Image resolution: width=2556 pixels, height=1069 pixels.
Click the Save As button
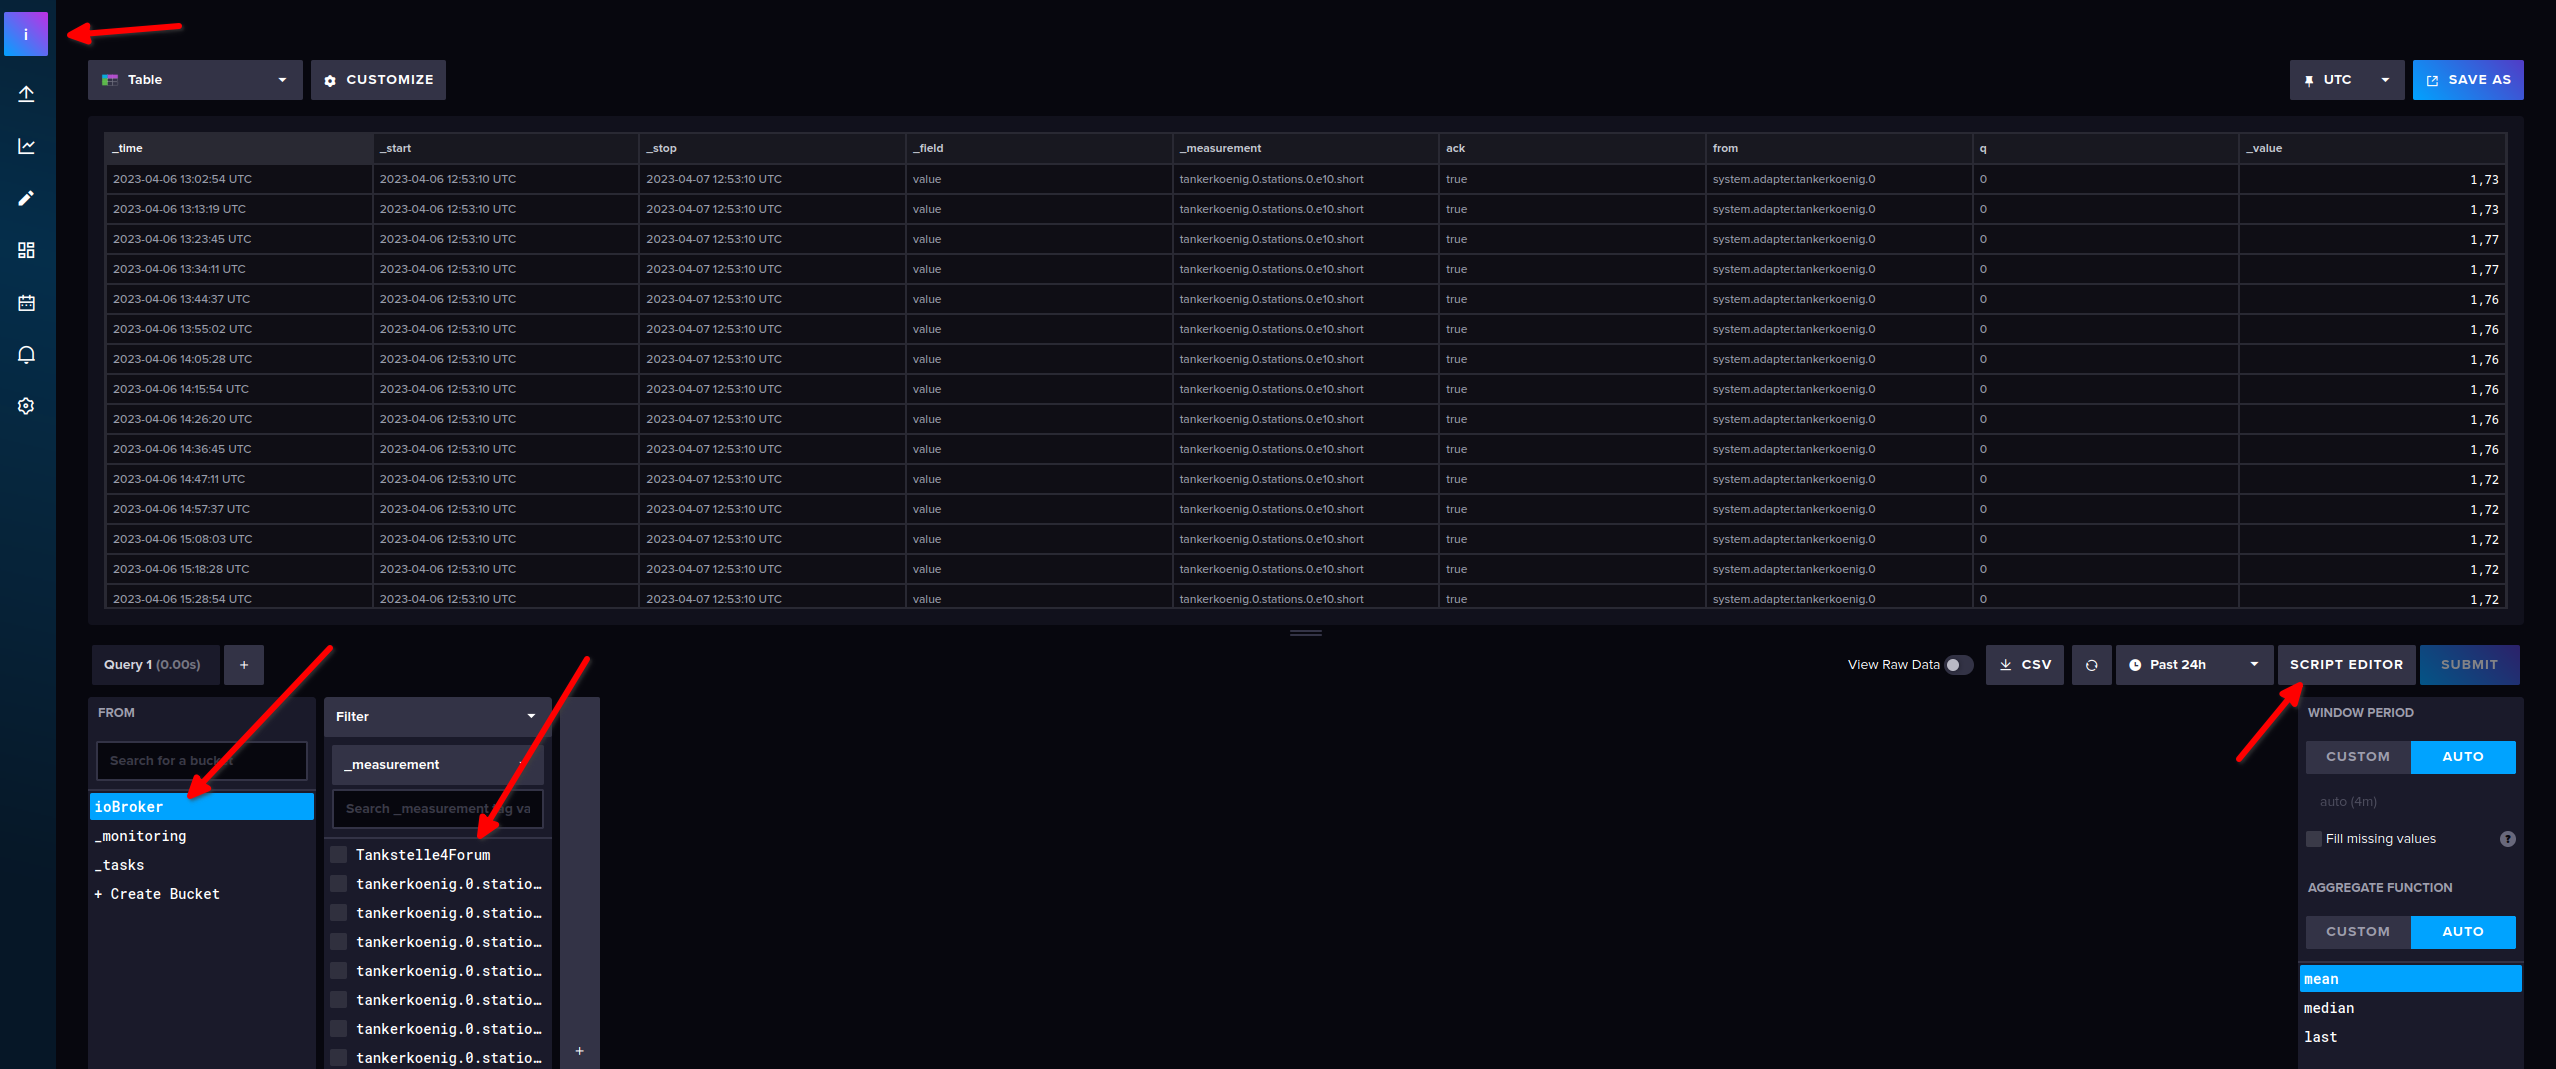coord(2468,80)
